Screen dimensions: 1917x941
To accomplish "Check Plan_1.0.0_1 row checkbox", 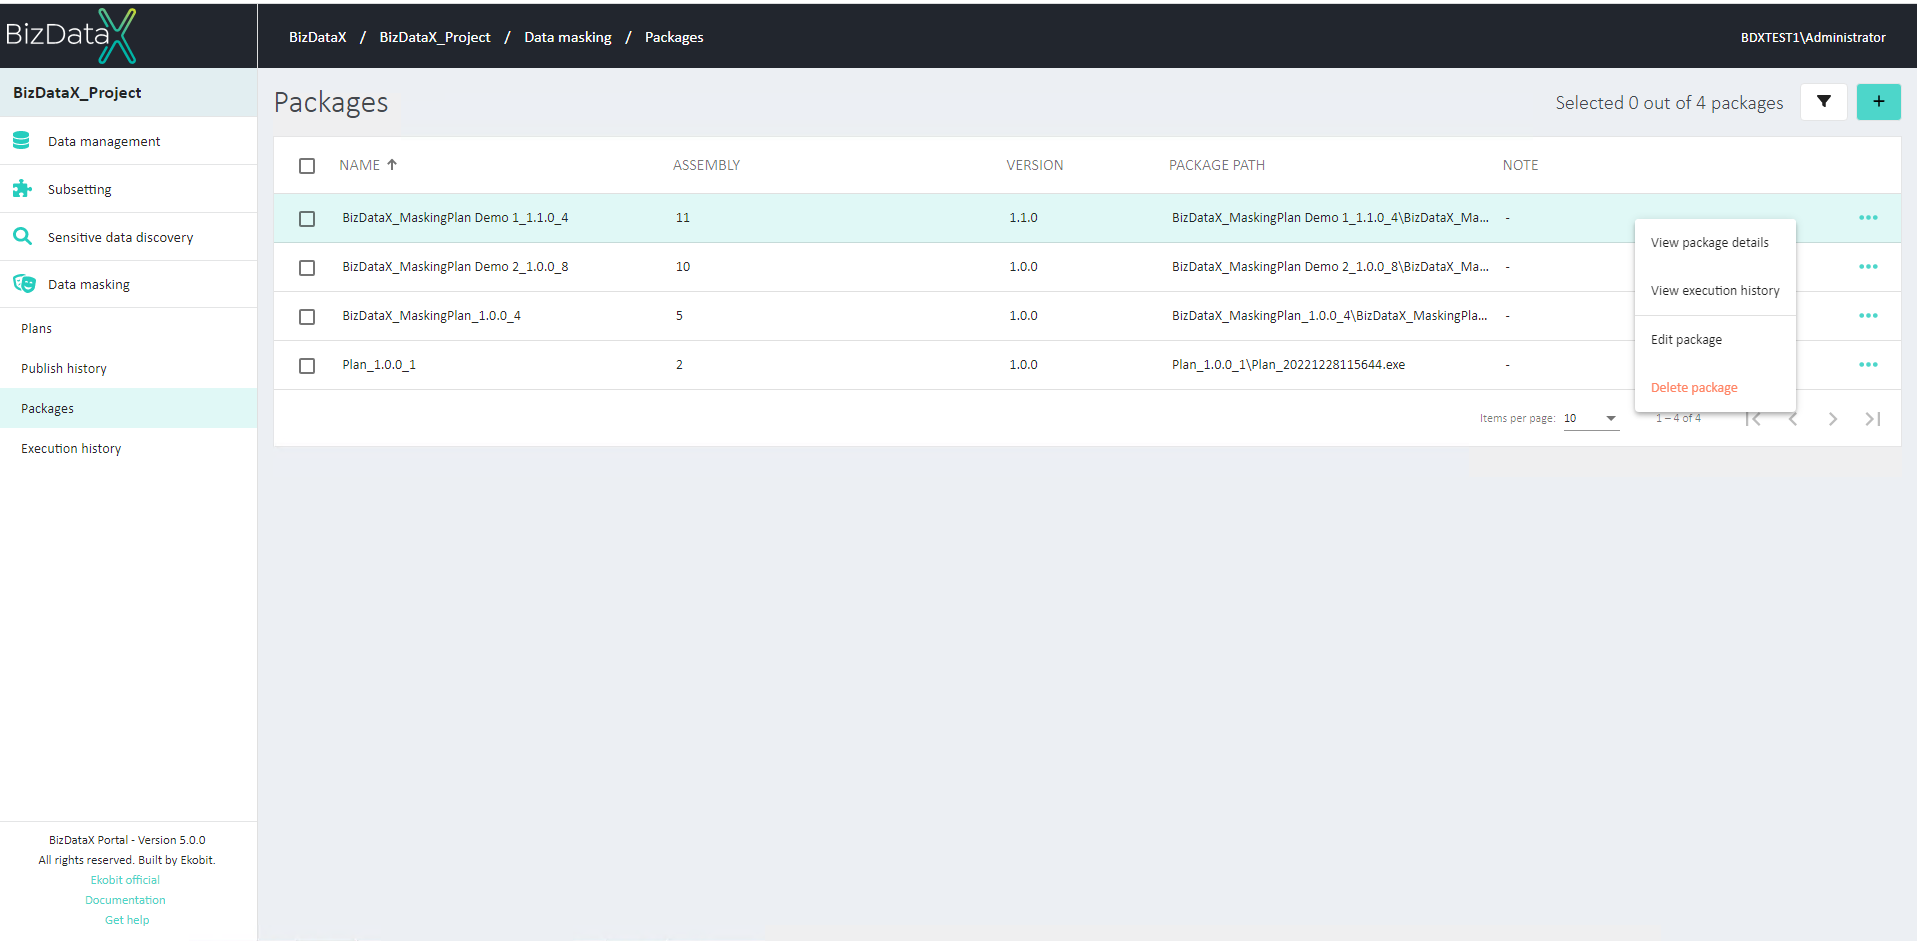I will click(x=307, y=366).
